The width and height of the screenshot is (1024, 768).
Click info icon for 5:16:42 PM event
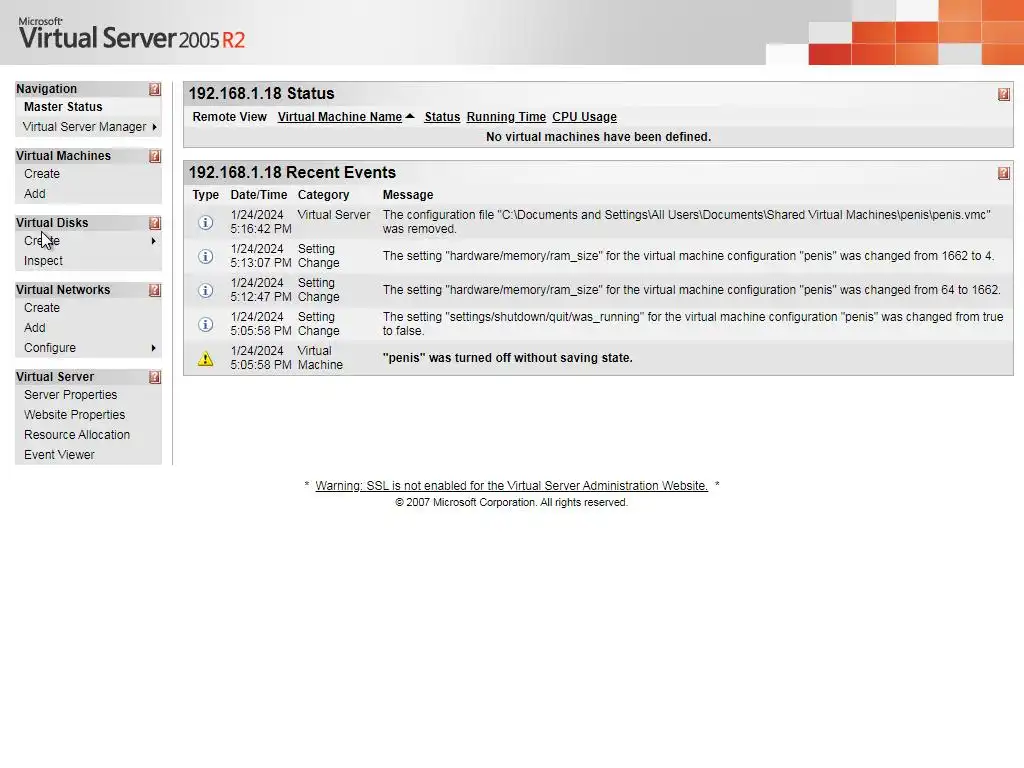206,223
